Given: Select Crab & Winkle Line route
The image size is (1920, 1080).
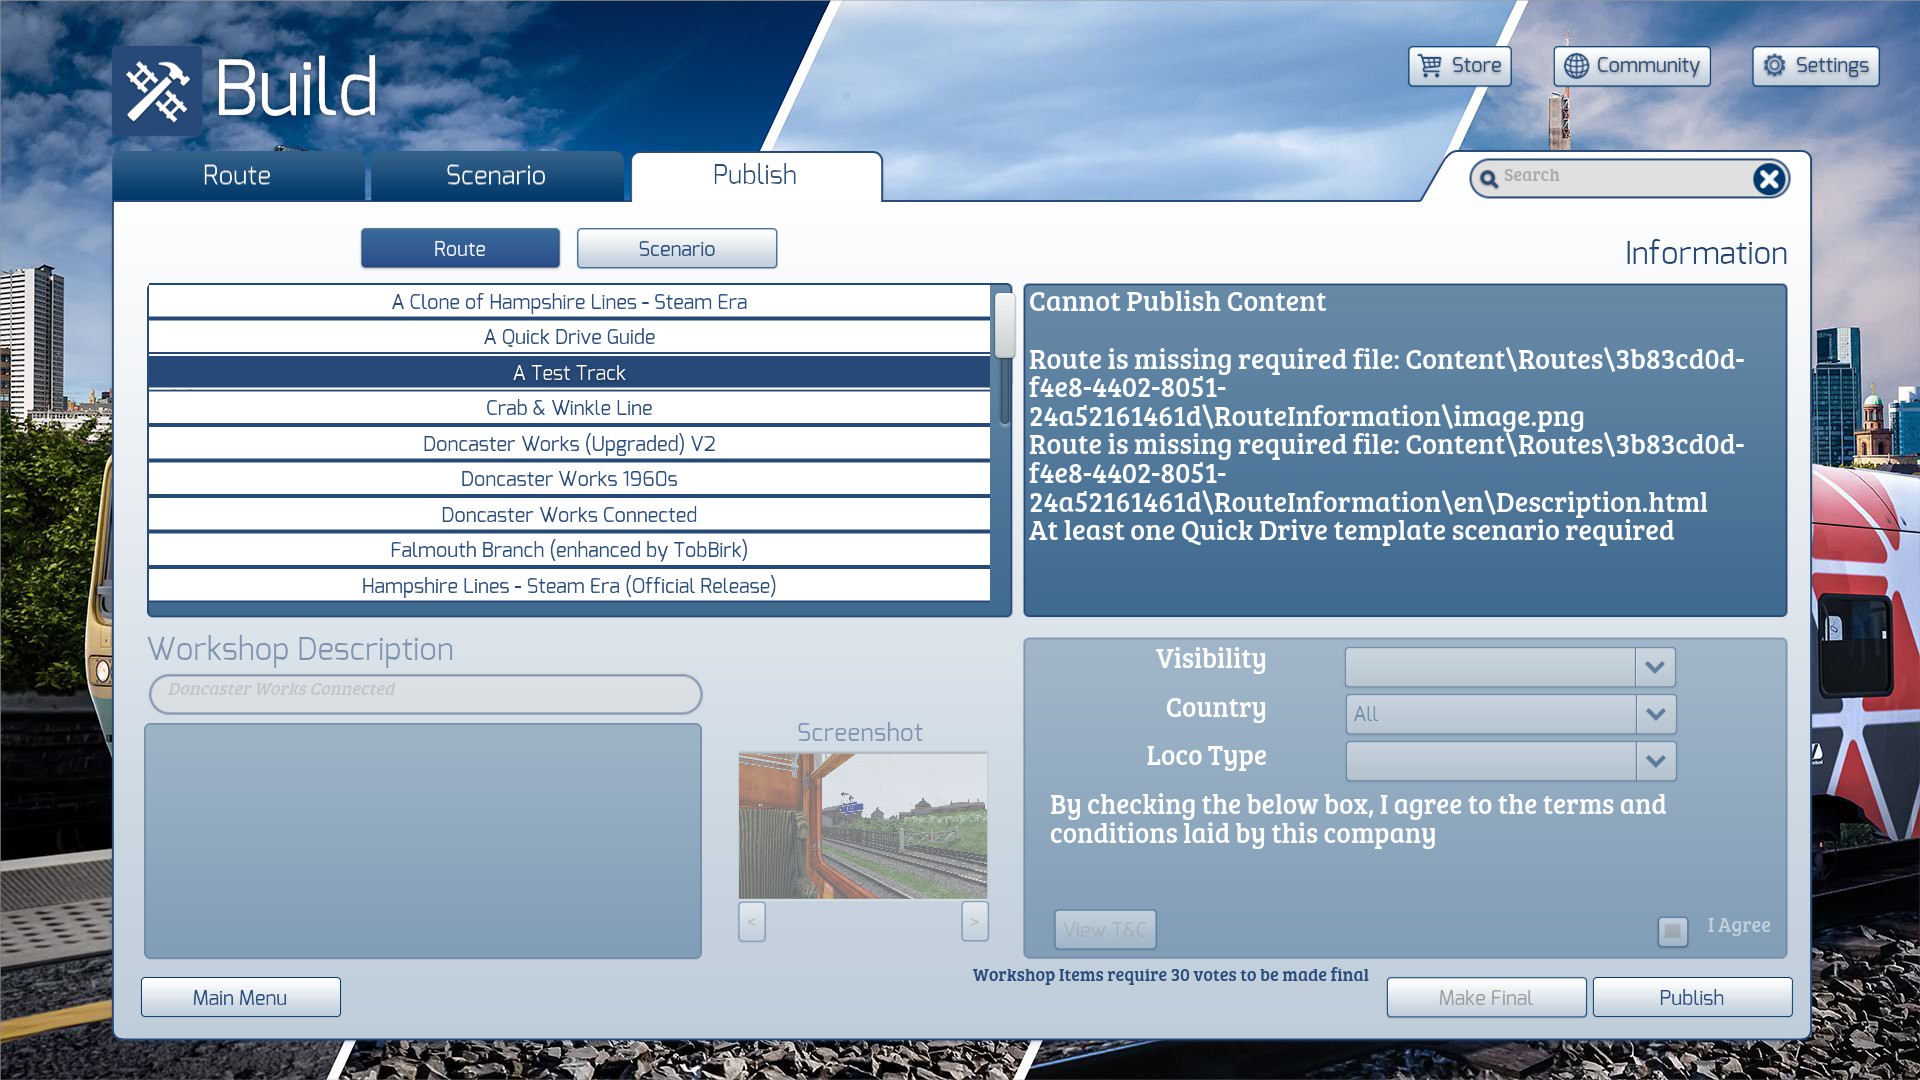Looking at the screenshot, I should pos(569,408).
